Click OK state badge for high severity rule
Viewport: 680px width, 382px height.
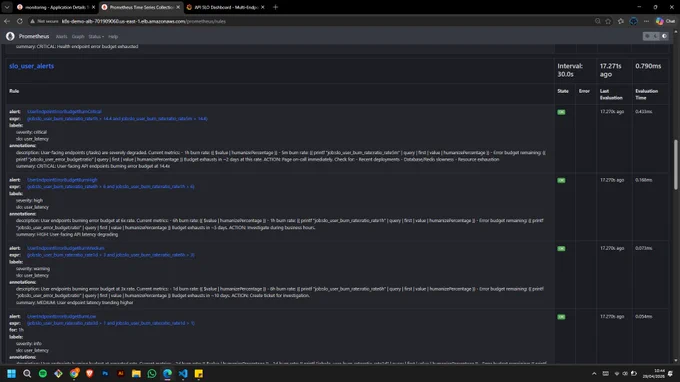pos(561,180)
